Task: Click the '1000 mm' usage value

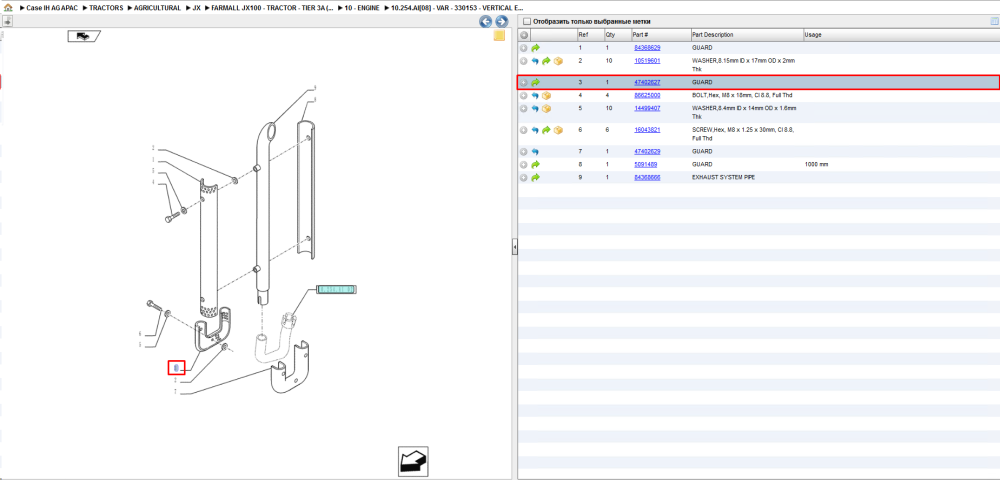Action: pos(816,164)
